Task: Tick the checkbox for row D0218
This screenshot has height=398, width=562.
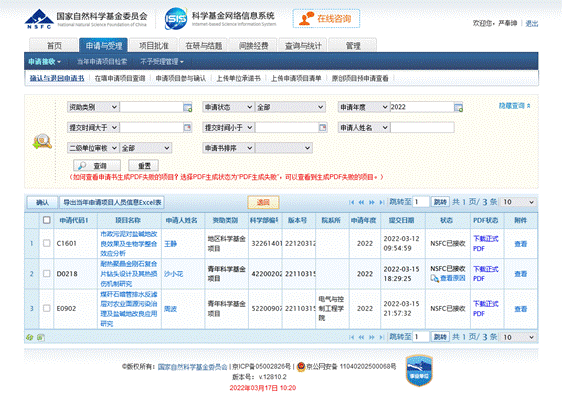Action: click(47, 274)
